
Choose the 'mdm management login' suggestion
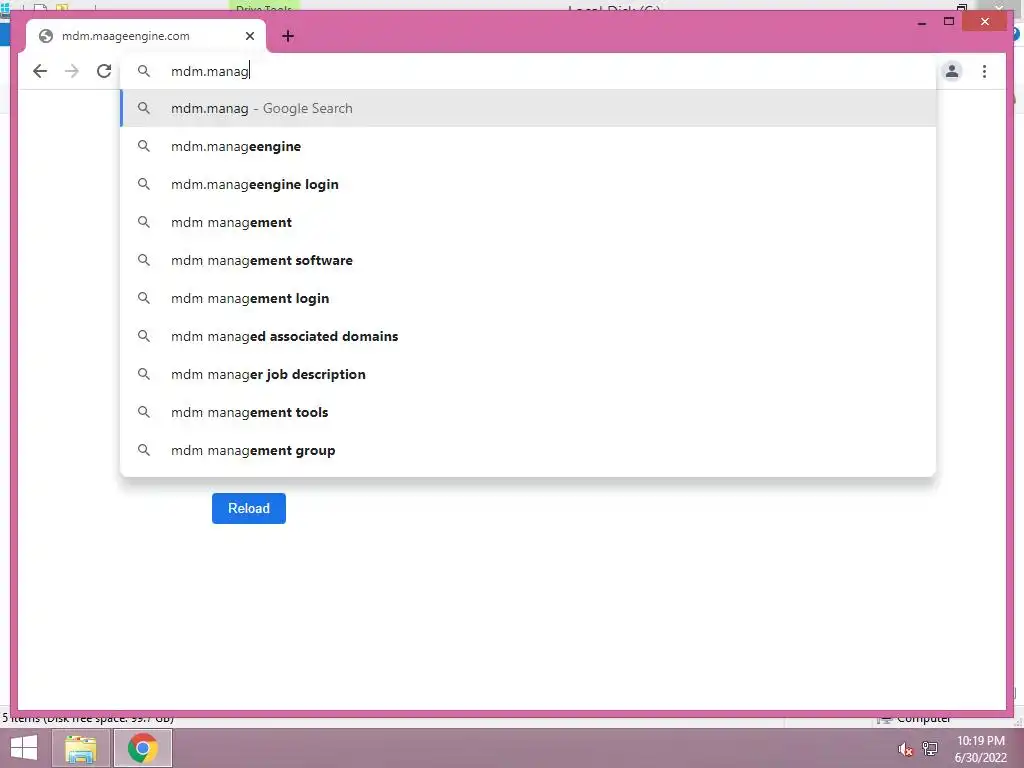click(528, 298)
